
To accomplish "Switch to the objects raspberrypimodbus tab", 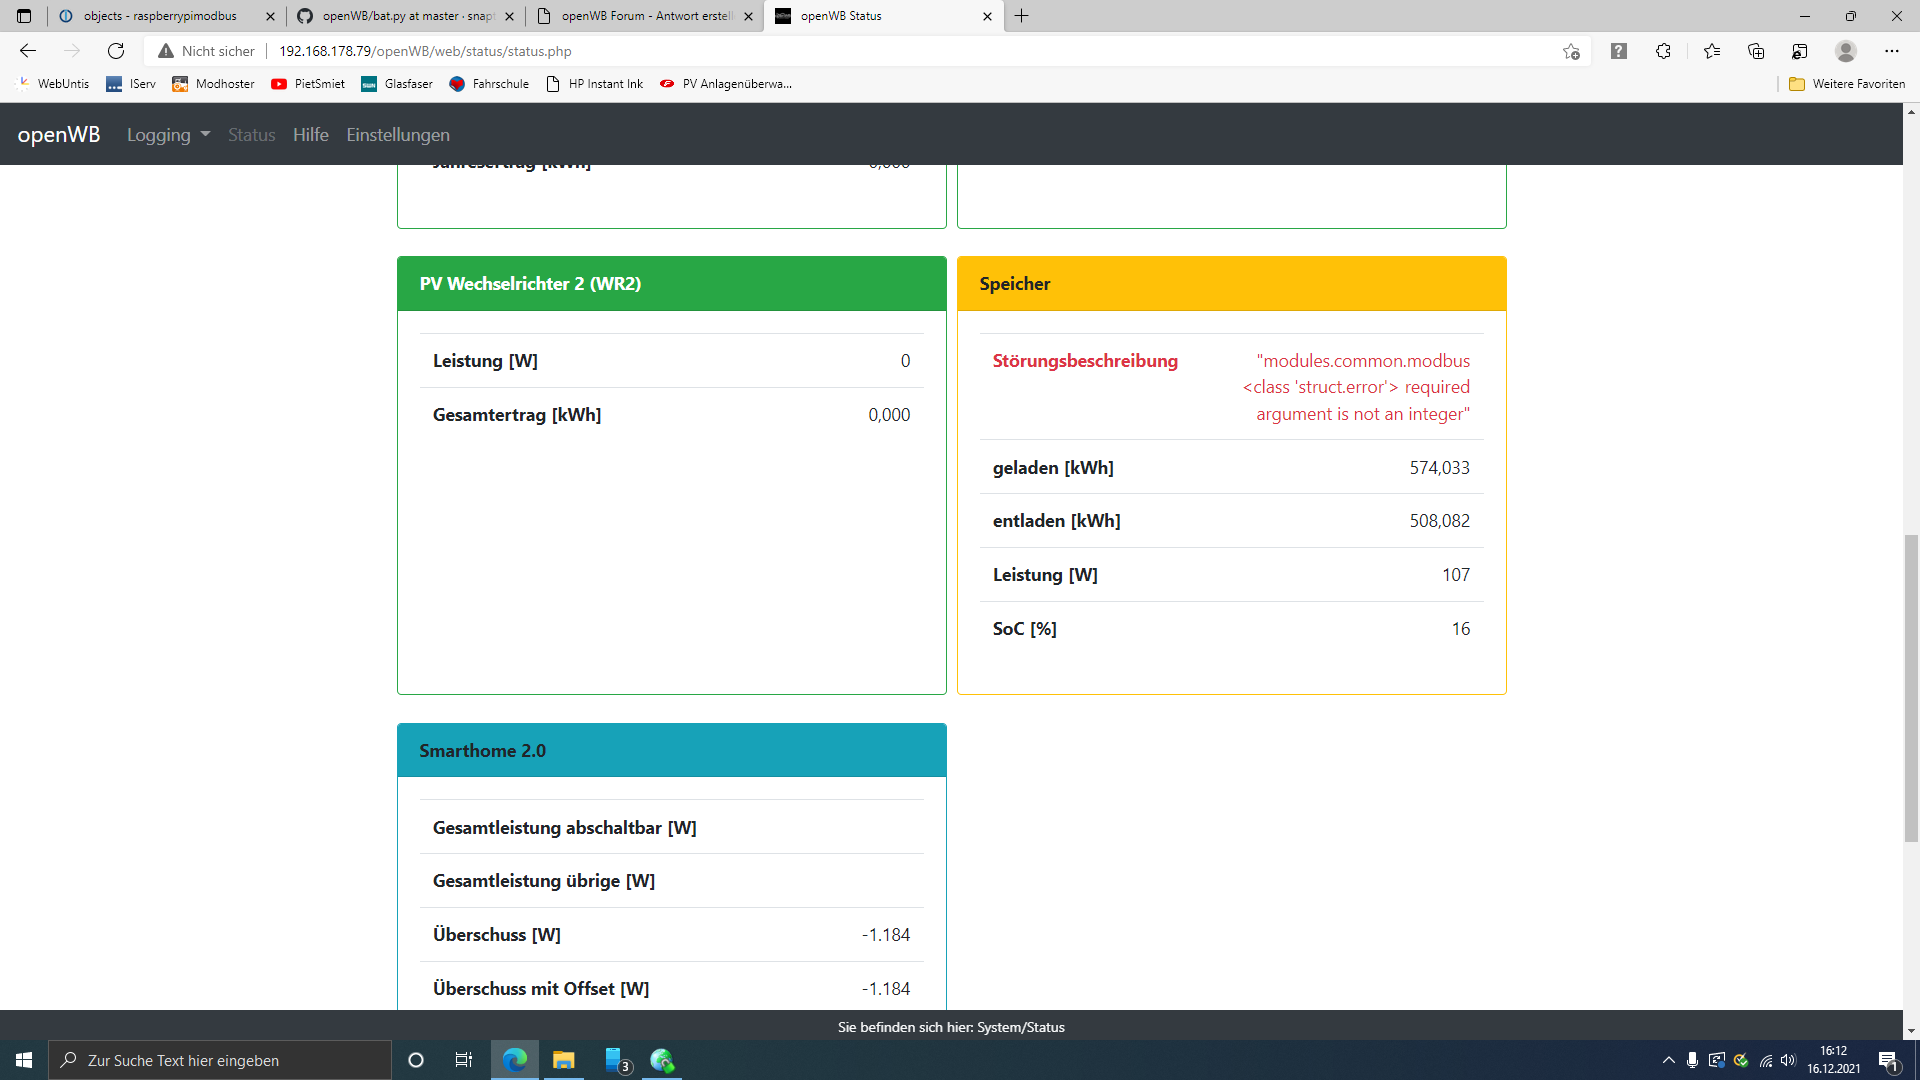I will pos(160,16).
